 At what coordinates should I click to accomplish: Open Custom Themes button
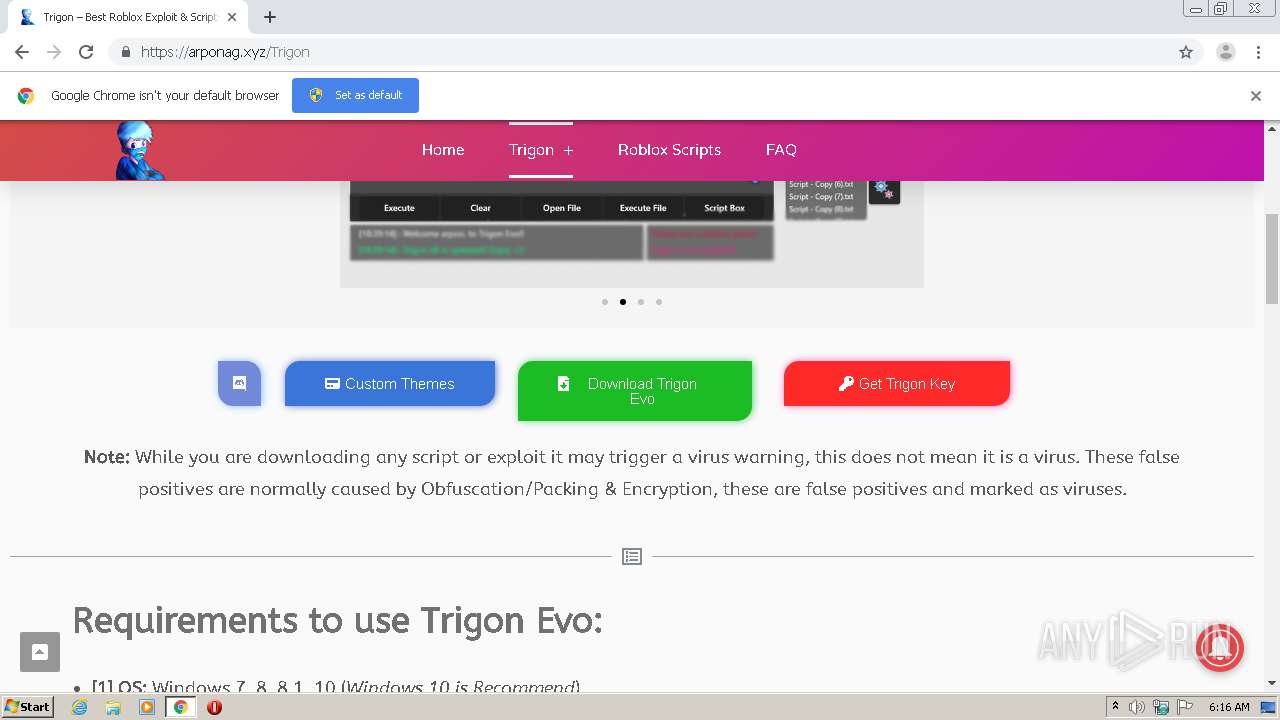[390, 383]
